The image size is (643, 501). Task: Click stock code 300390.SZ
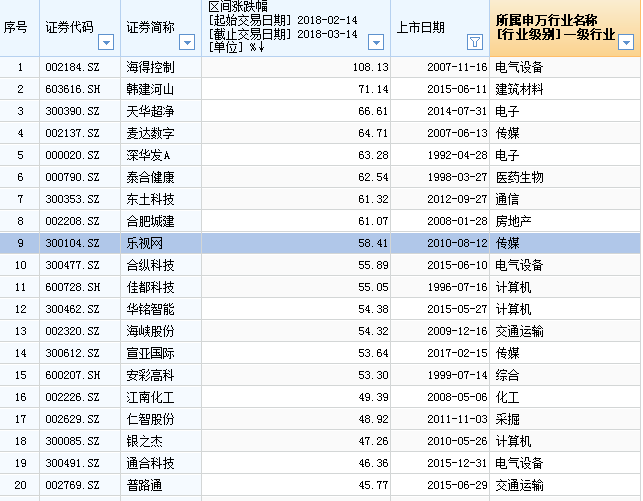pyautogui.click(x=72, y=111)
